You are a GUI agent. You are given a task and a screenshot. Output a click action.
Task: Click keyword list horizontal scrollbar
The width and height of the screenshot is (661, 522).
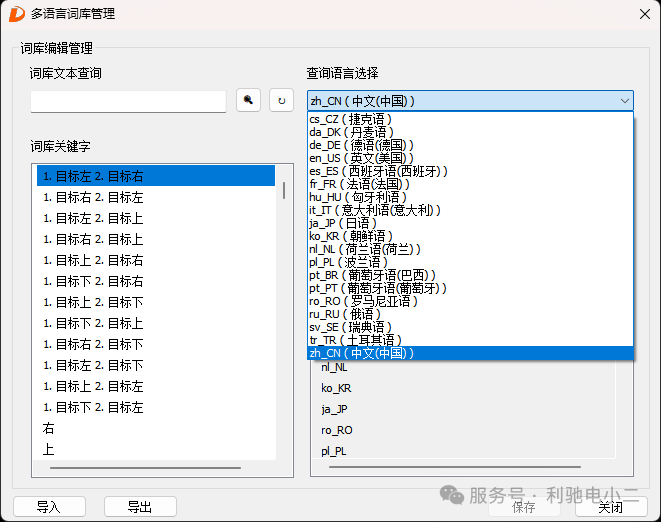(x=145, y=468)
